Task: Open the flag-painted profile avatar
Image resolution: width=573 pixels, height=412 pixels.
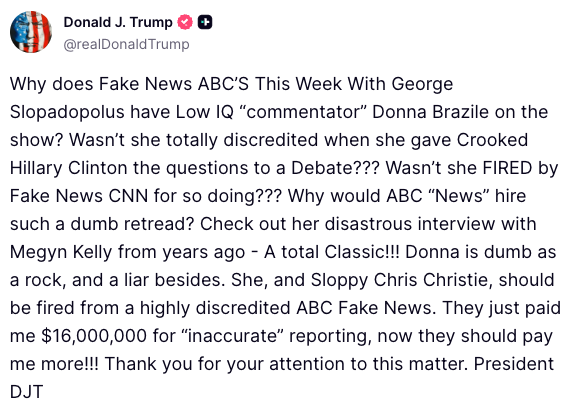Action: coord(31,32)
